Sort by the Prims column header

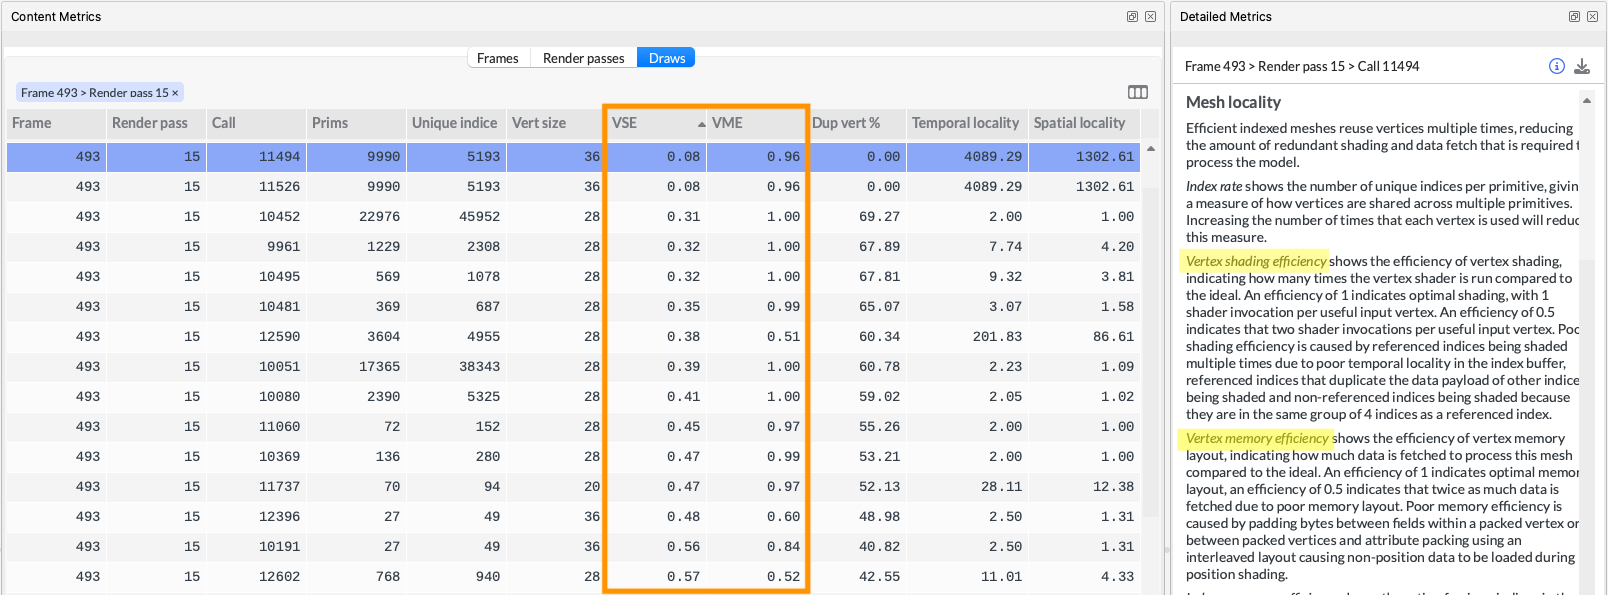(356, 123)
